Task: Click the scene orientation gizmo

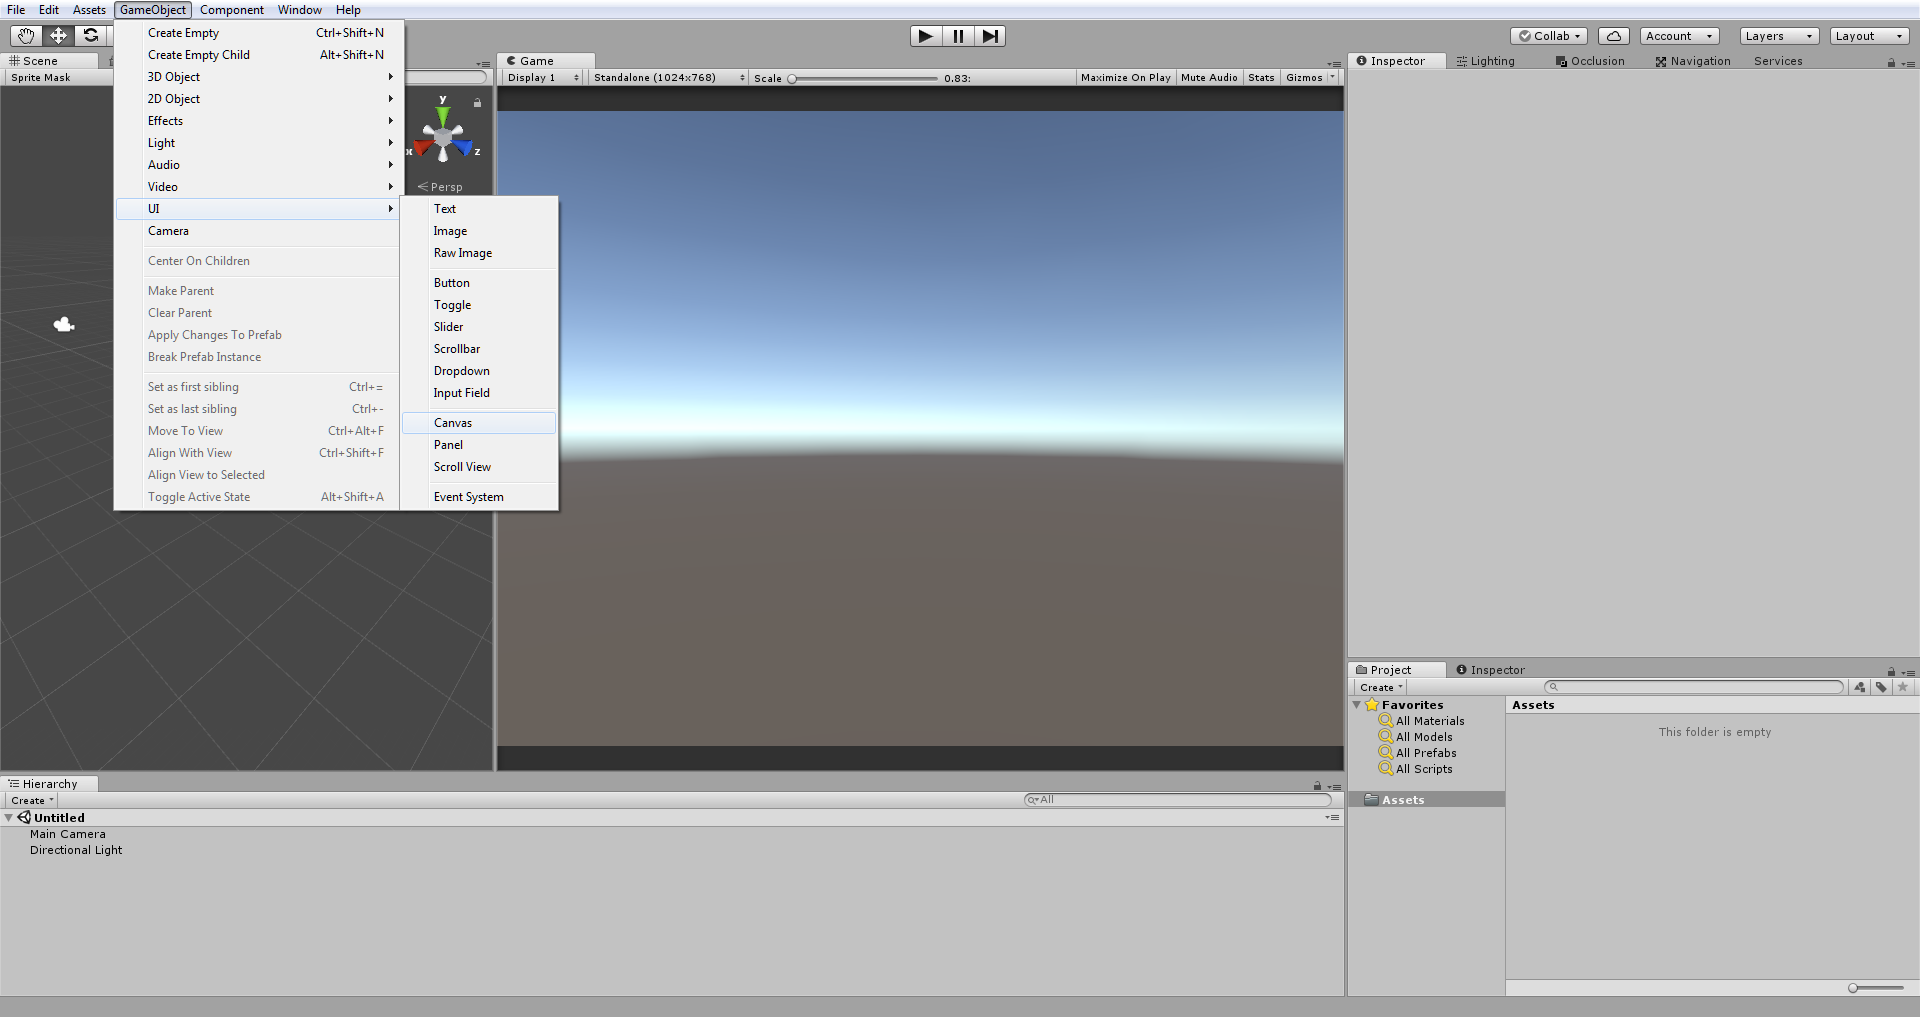Action: point(443,137)
